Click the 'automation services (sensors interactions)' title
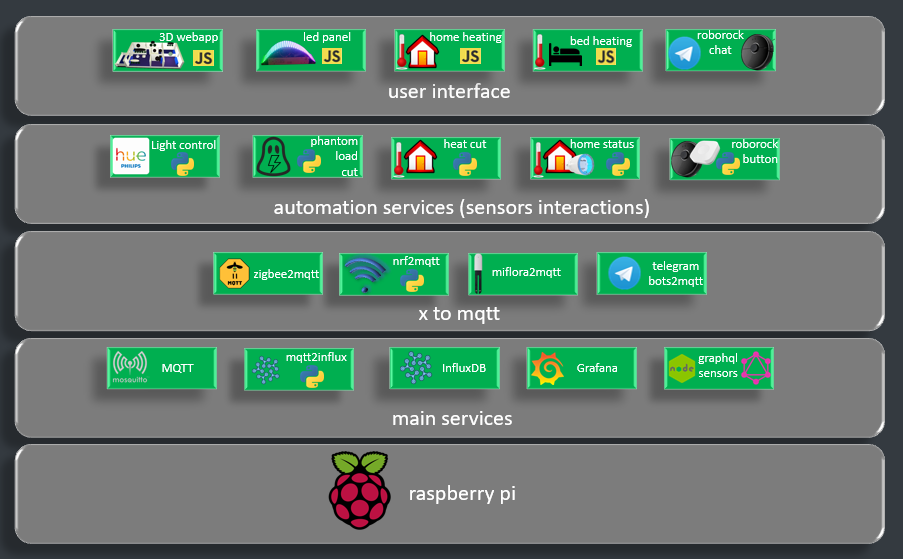The height and width of the screenshot is (559, 903). tap(461, 207)
